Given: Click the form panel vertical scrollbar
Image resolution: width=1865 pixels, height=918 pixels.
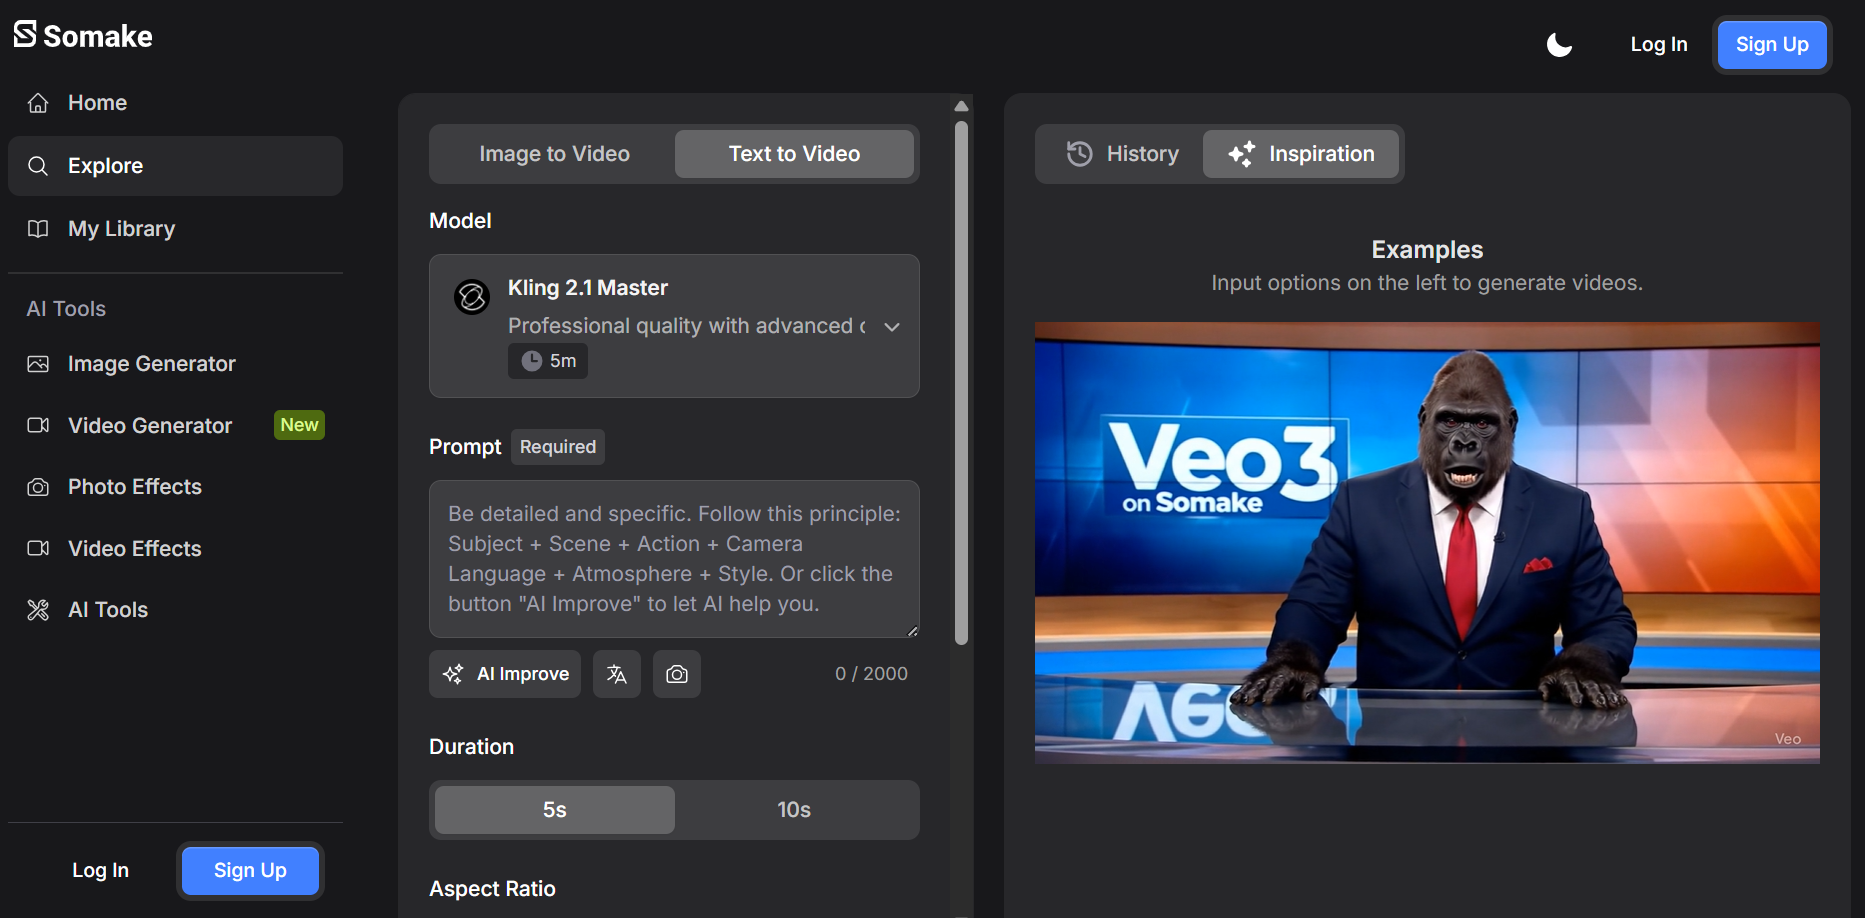Looking at the screenshot, I should point(961,383).
